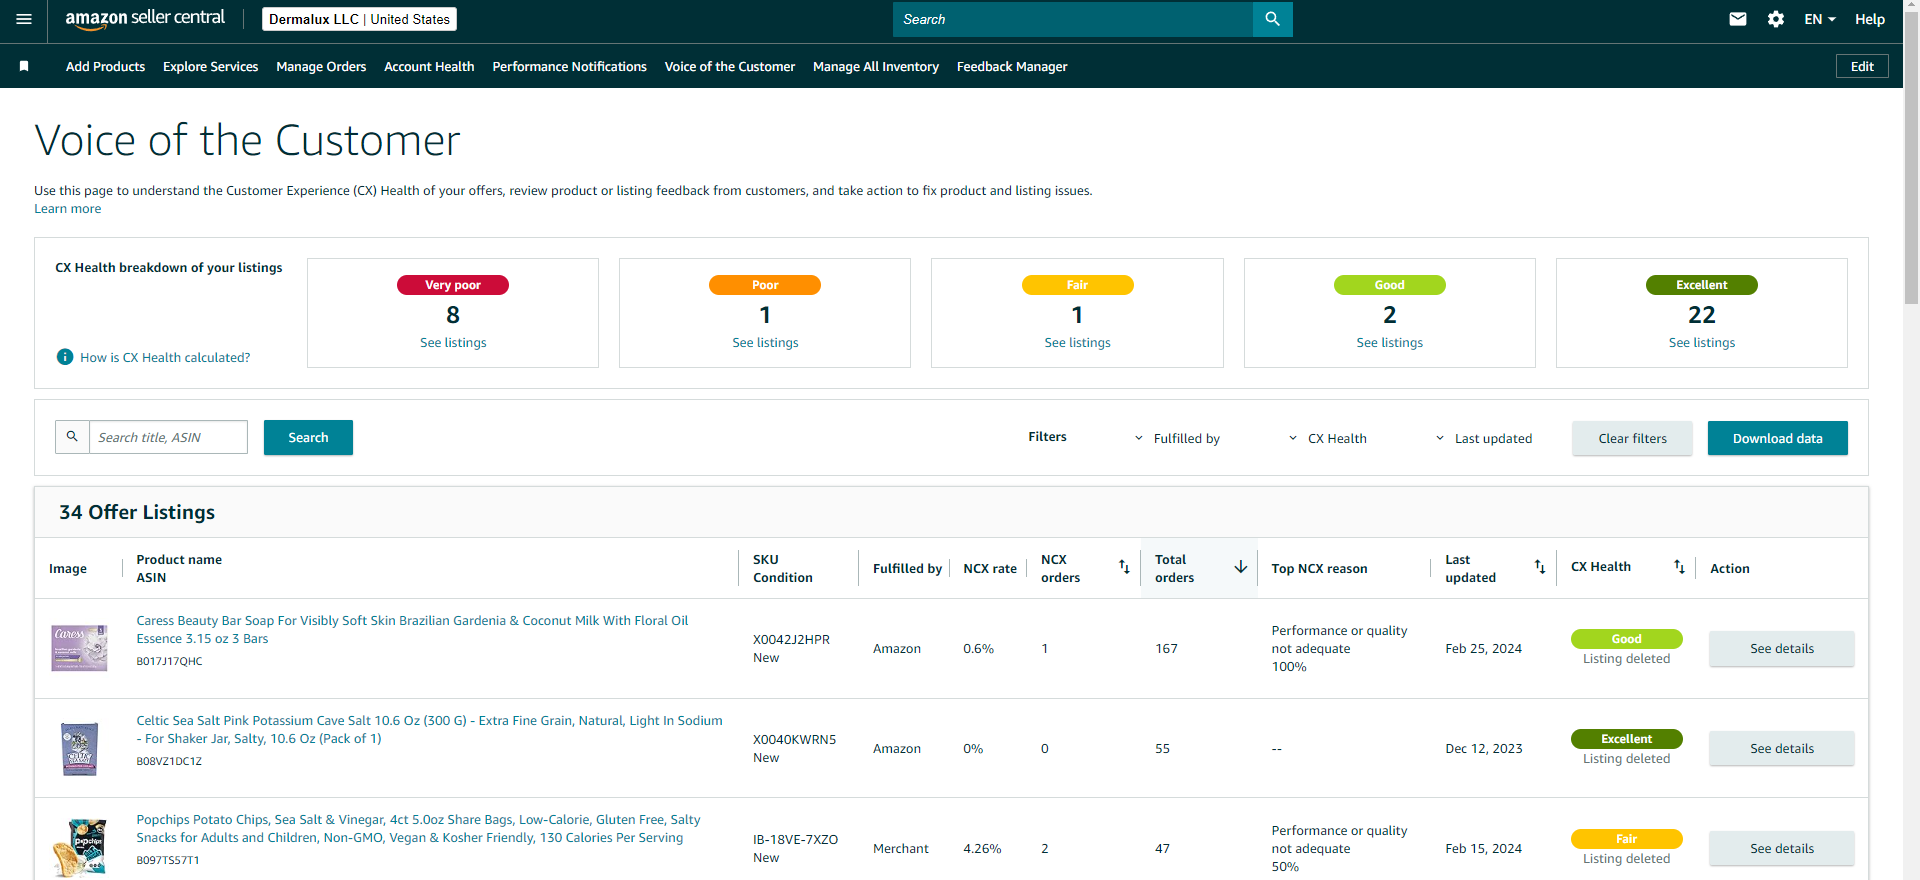Open Explore Services menu item
This screenshot has width=1920, height=880.
click(210, 66)
